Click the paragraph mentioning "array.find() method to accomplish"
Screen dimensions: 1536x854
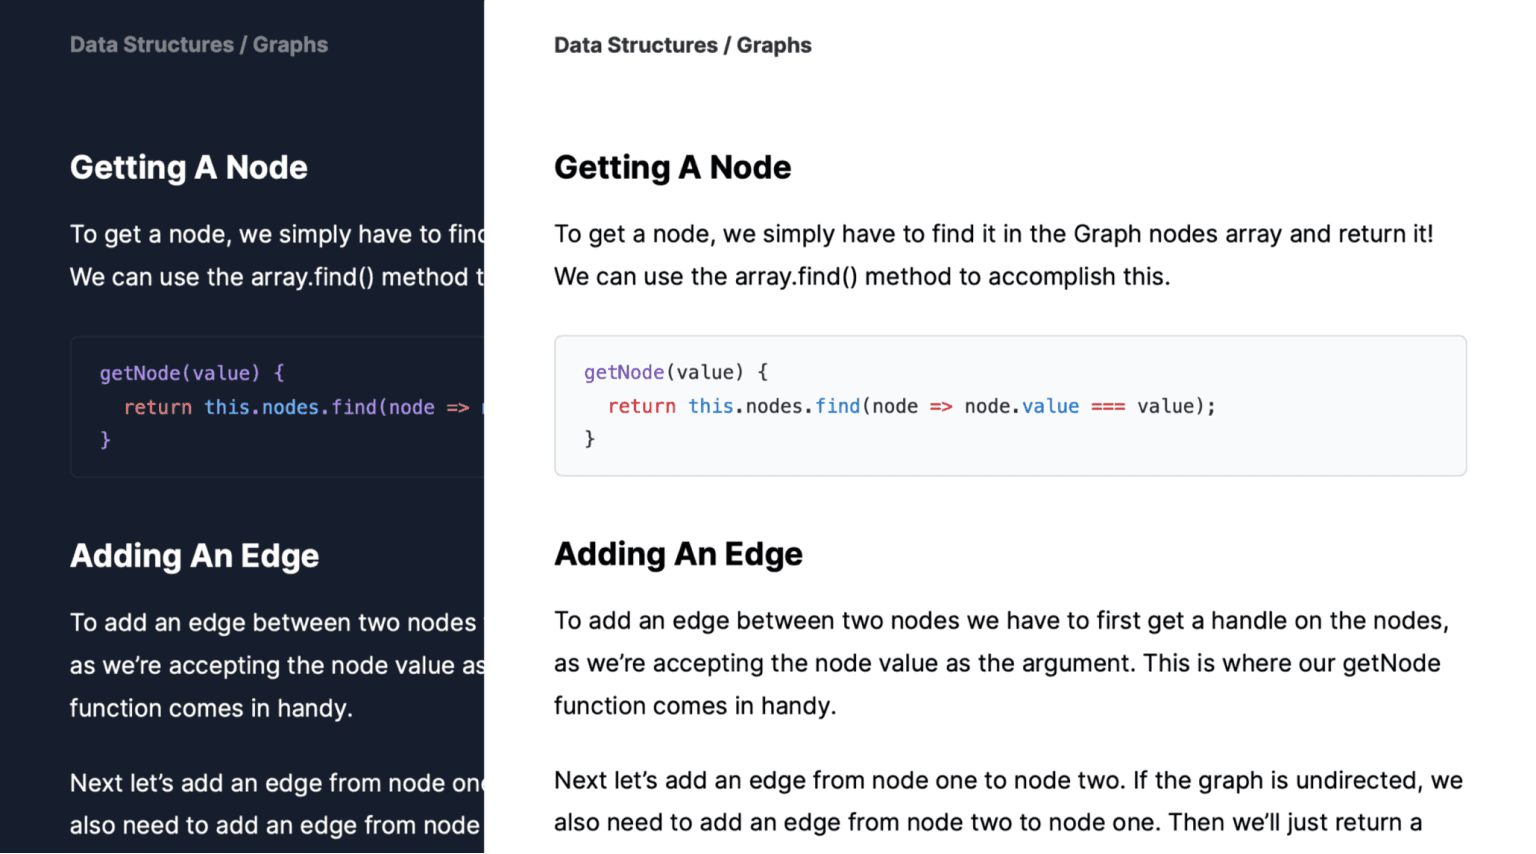click(x=994, y=255)
